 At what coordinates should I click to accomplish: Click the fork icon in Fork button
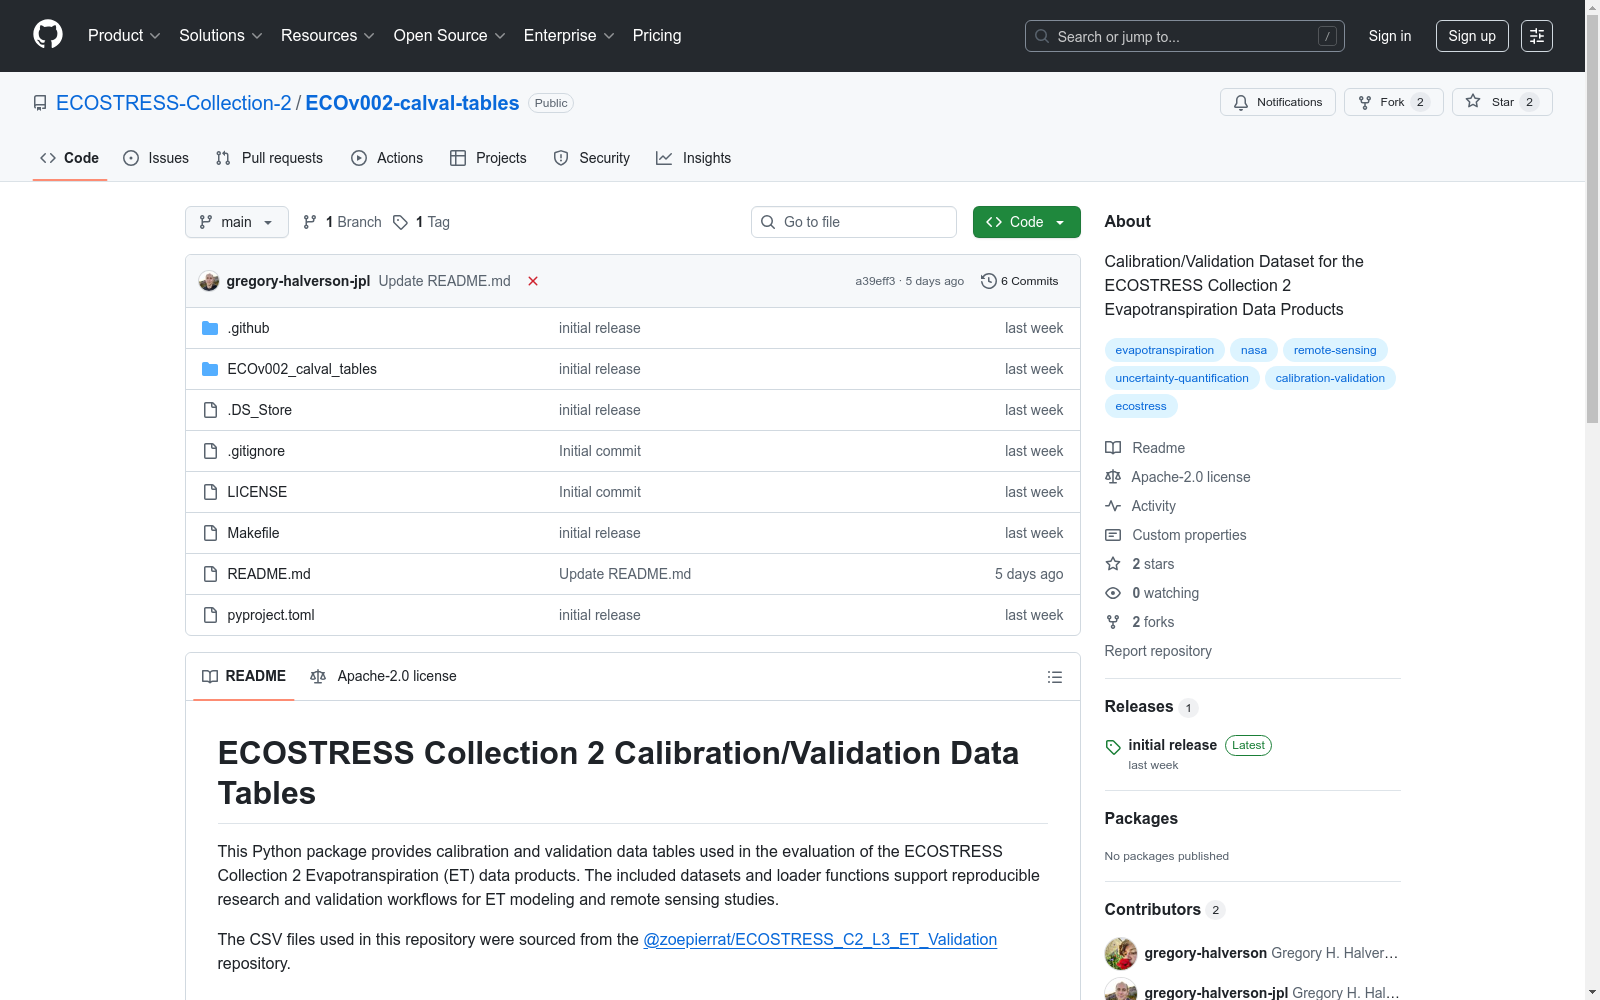[1365, 102]
